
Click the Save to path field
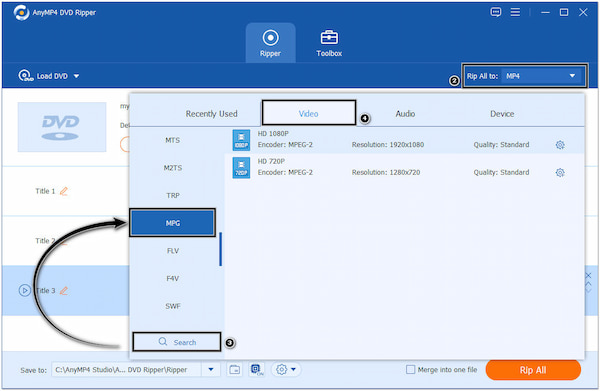(x=126, y=370)
